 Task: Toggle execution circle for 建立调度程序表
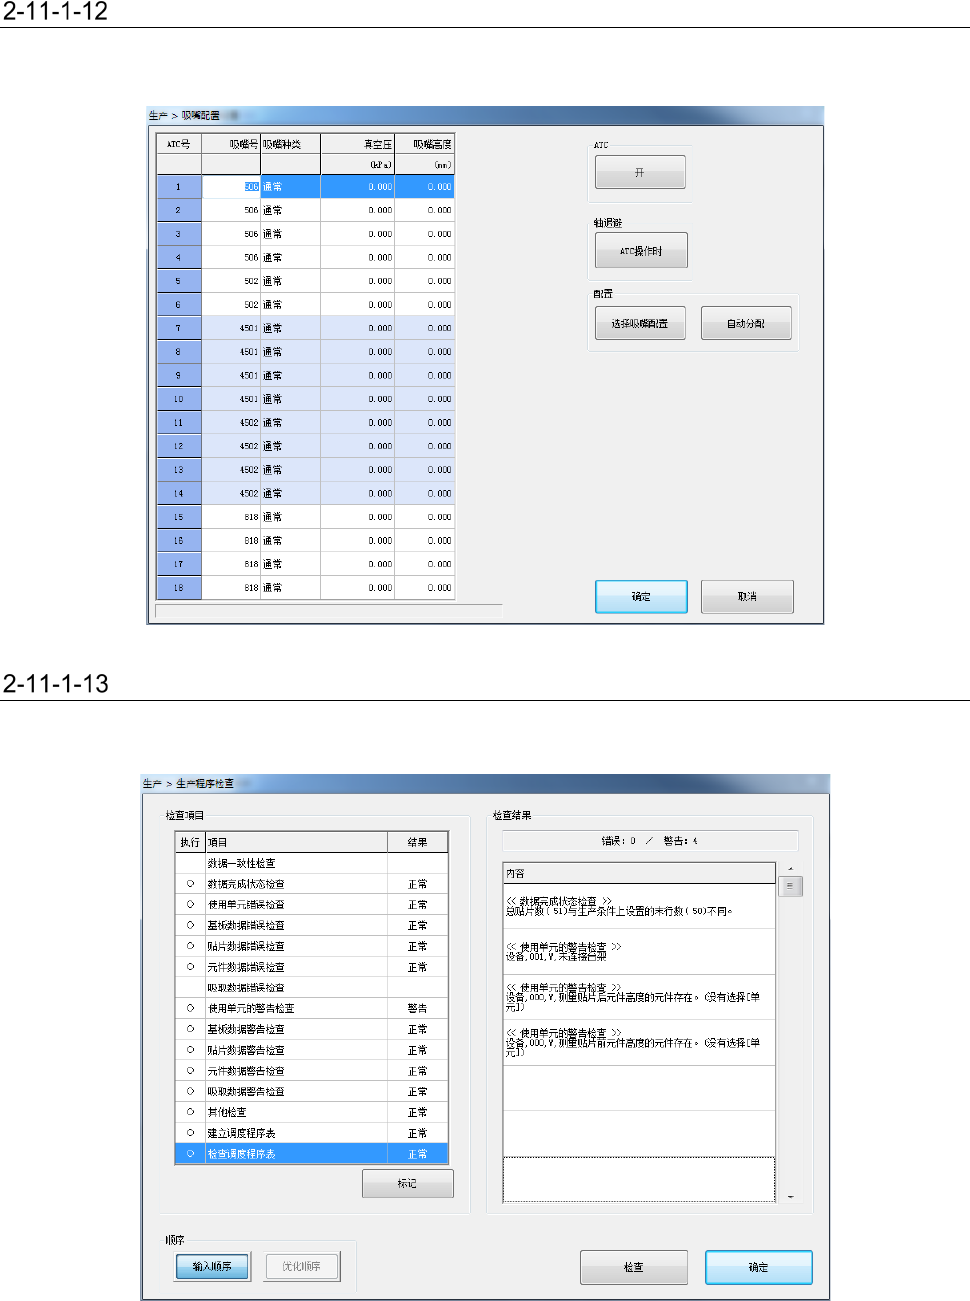pyautogui.click(x=190, y=1133)
